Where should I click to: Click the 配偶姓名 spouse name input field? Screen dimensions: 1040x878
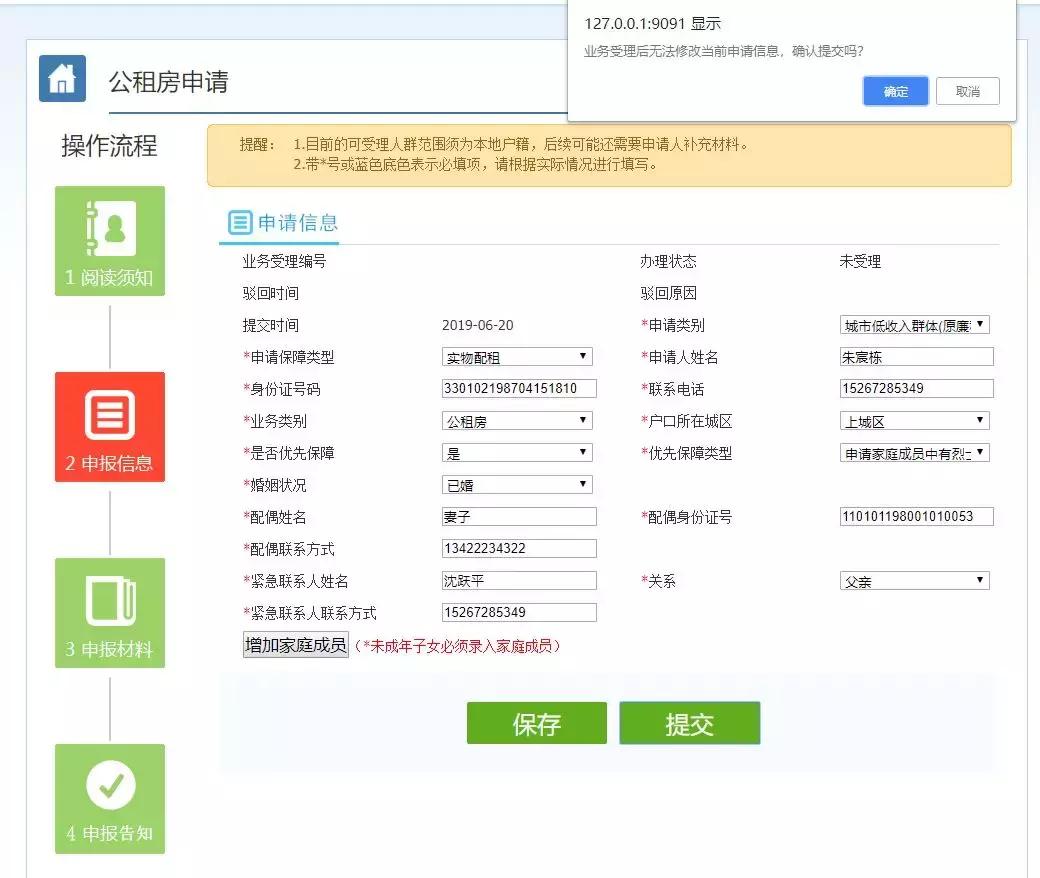(x=517, y=516)
